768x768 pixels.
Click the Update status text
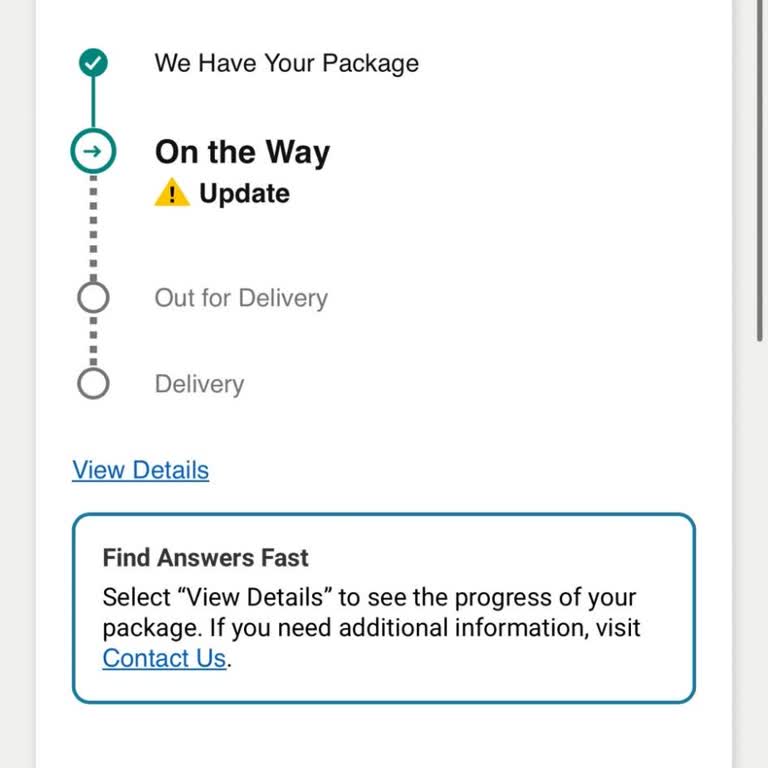(244, 193)
